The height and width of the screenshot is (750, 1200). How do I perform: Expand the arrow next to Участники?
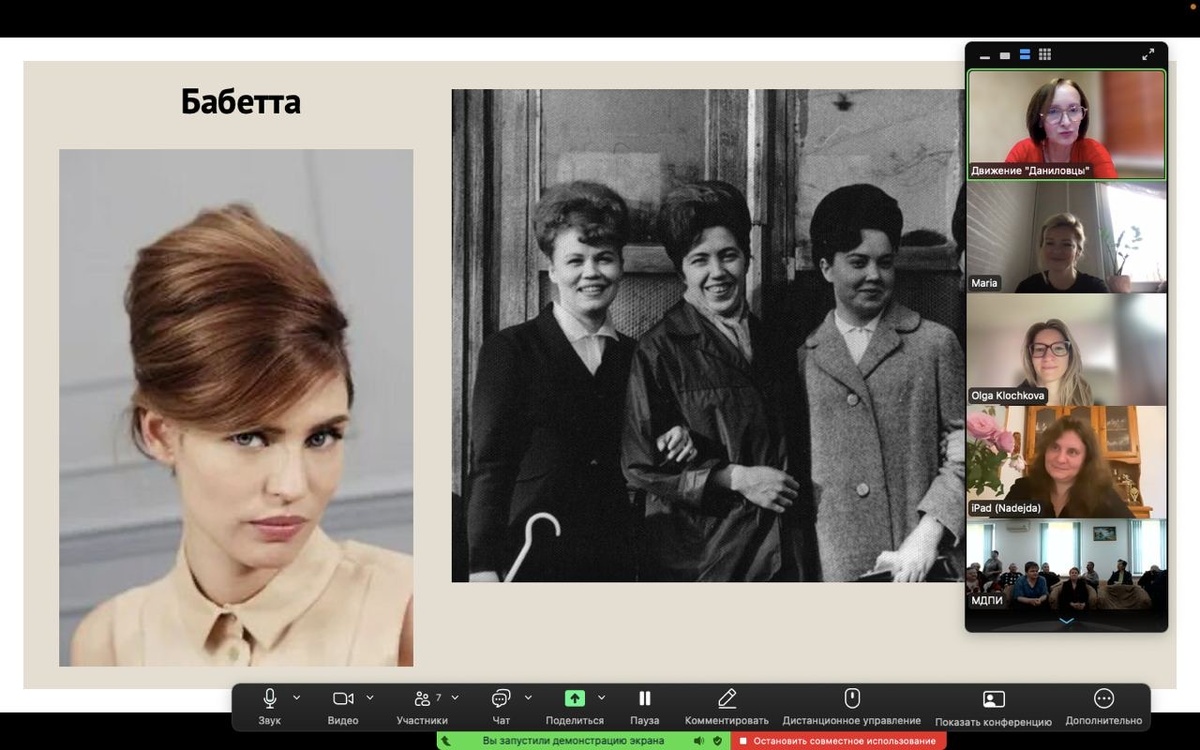[x=455, y=697]
